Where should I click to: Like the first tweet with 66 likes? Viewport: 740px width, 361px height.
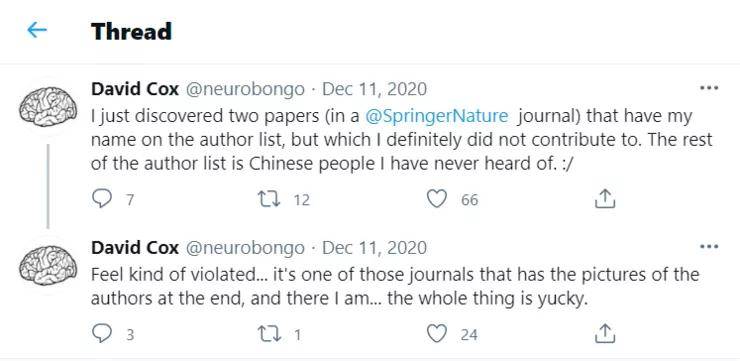coord(437,199)
